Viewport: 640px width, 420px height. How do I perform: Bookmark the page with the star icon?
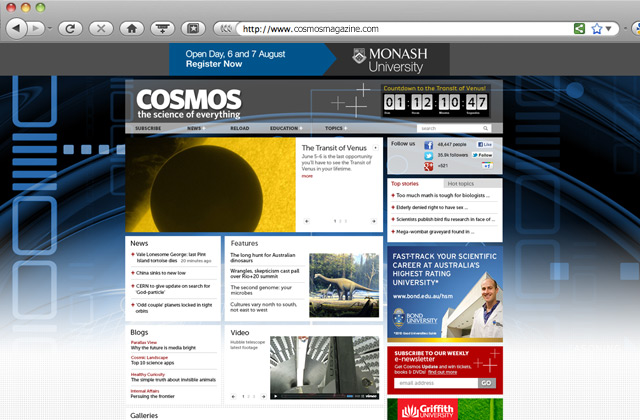click(x=596, y=29)
